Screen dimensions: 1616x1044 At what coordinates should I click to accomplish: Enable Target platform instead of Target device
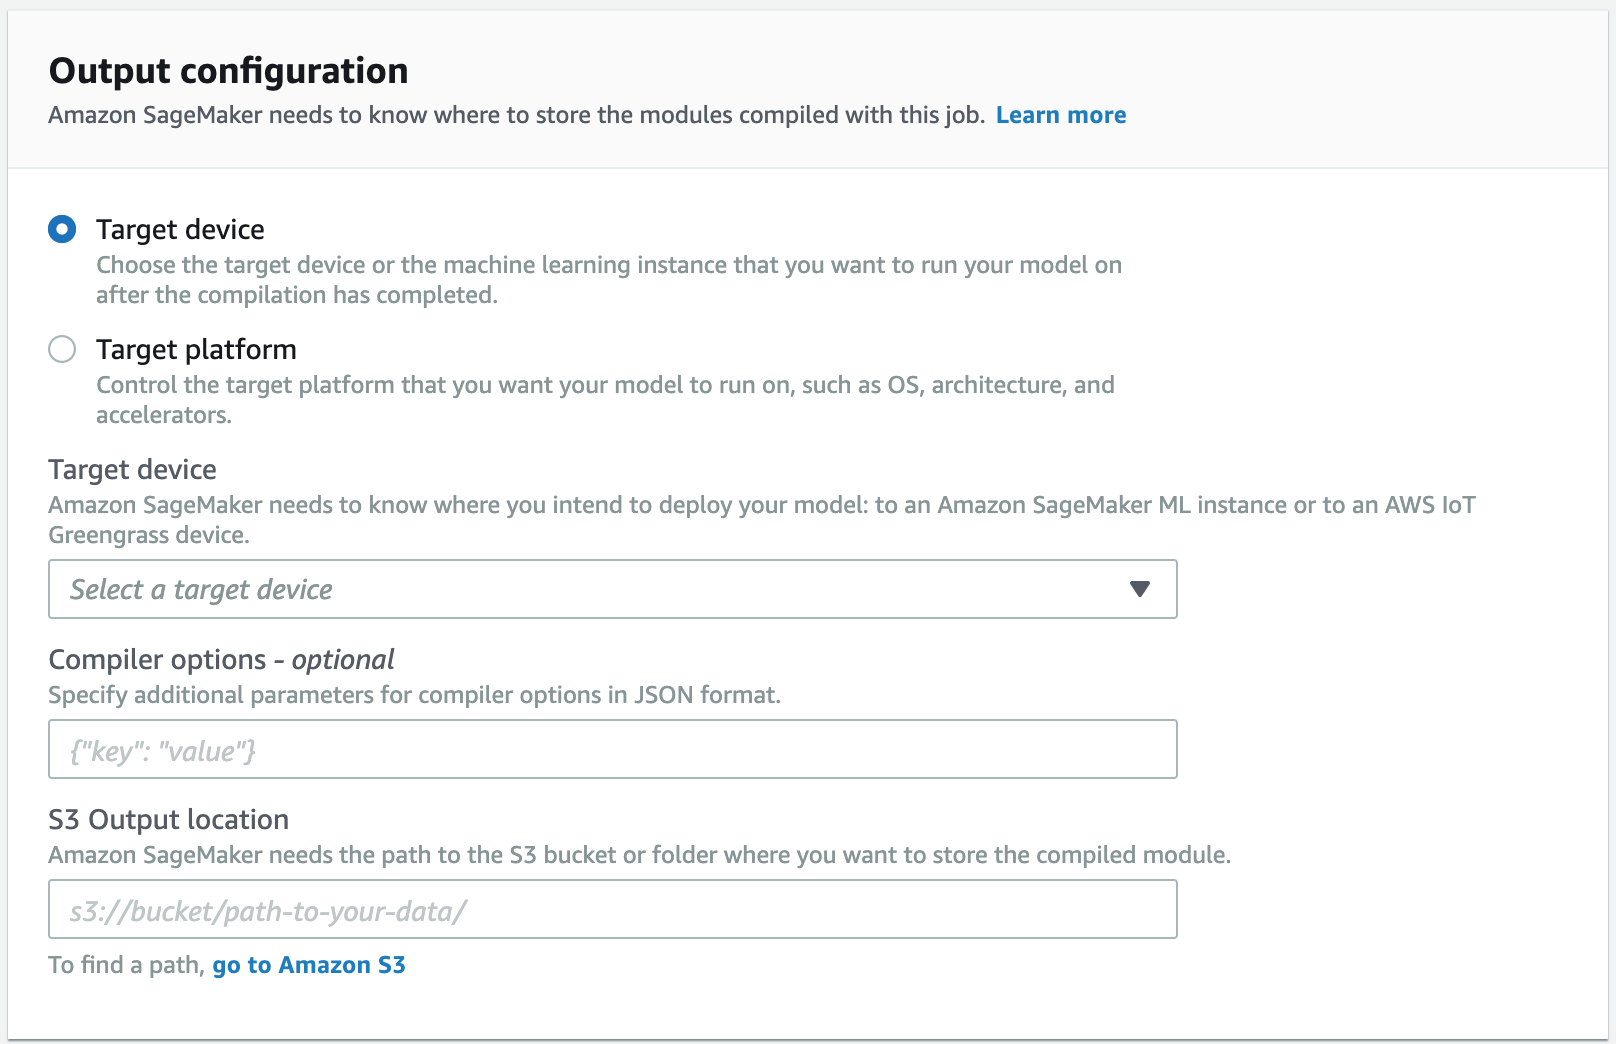(x=62, y=349)
